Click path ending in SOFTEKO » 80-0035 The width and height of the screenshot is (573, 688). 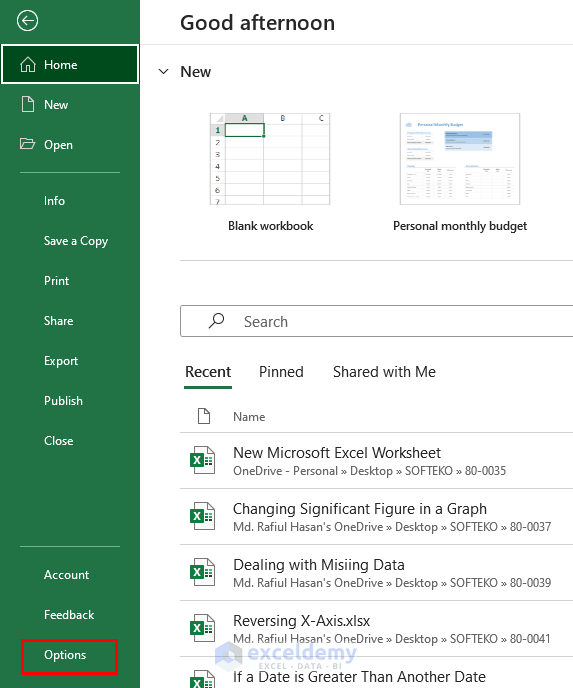coord(369,471)
